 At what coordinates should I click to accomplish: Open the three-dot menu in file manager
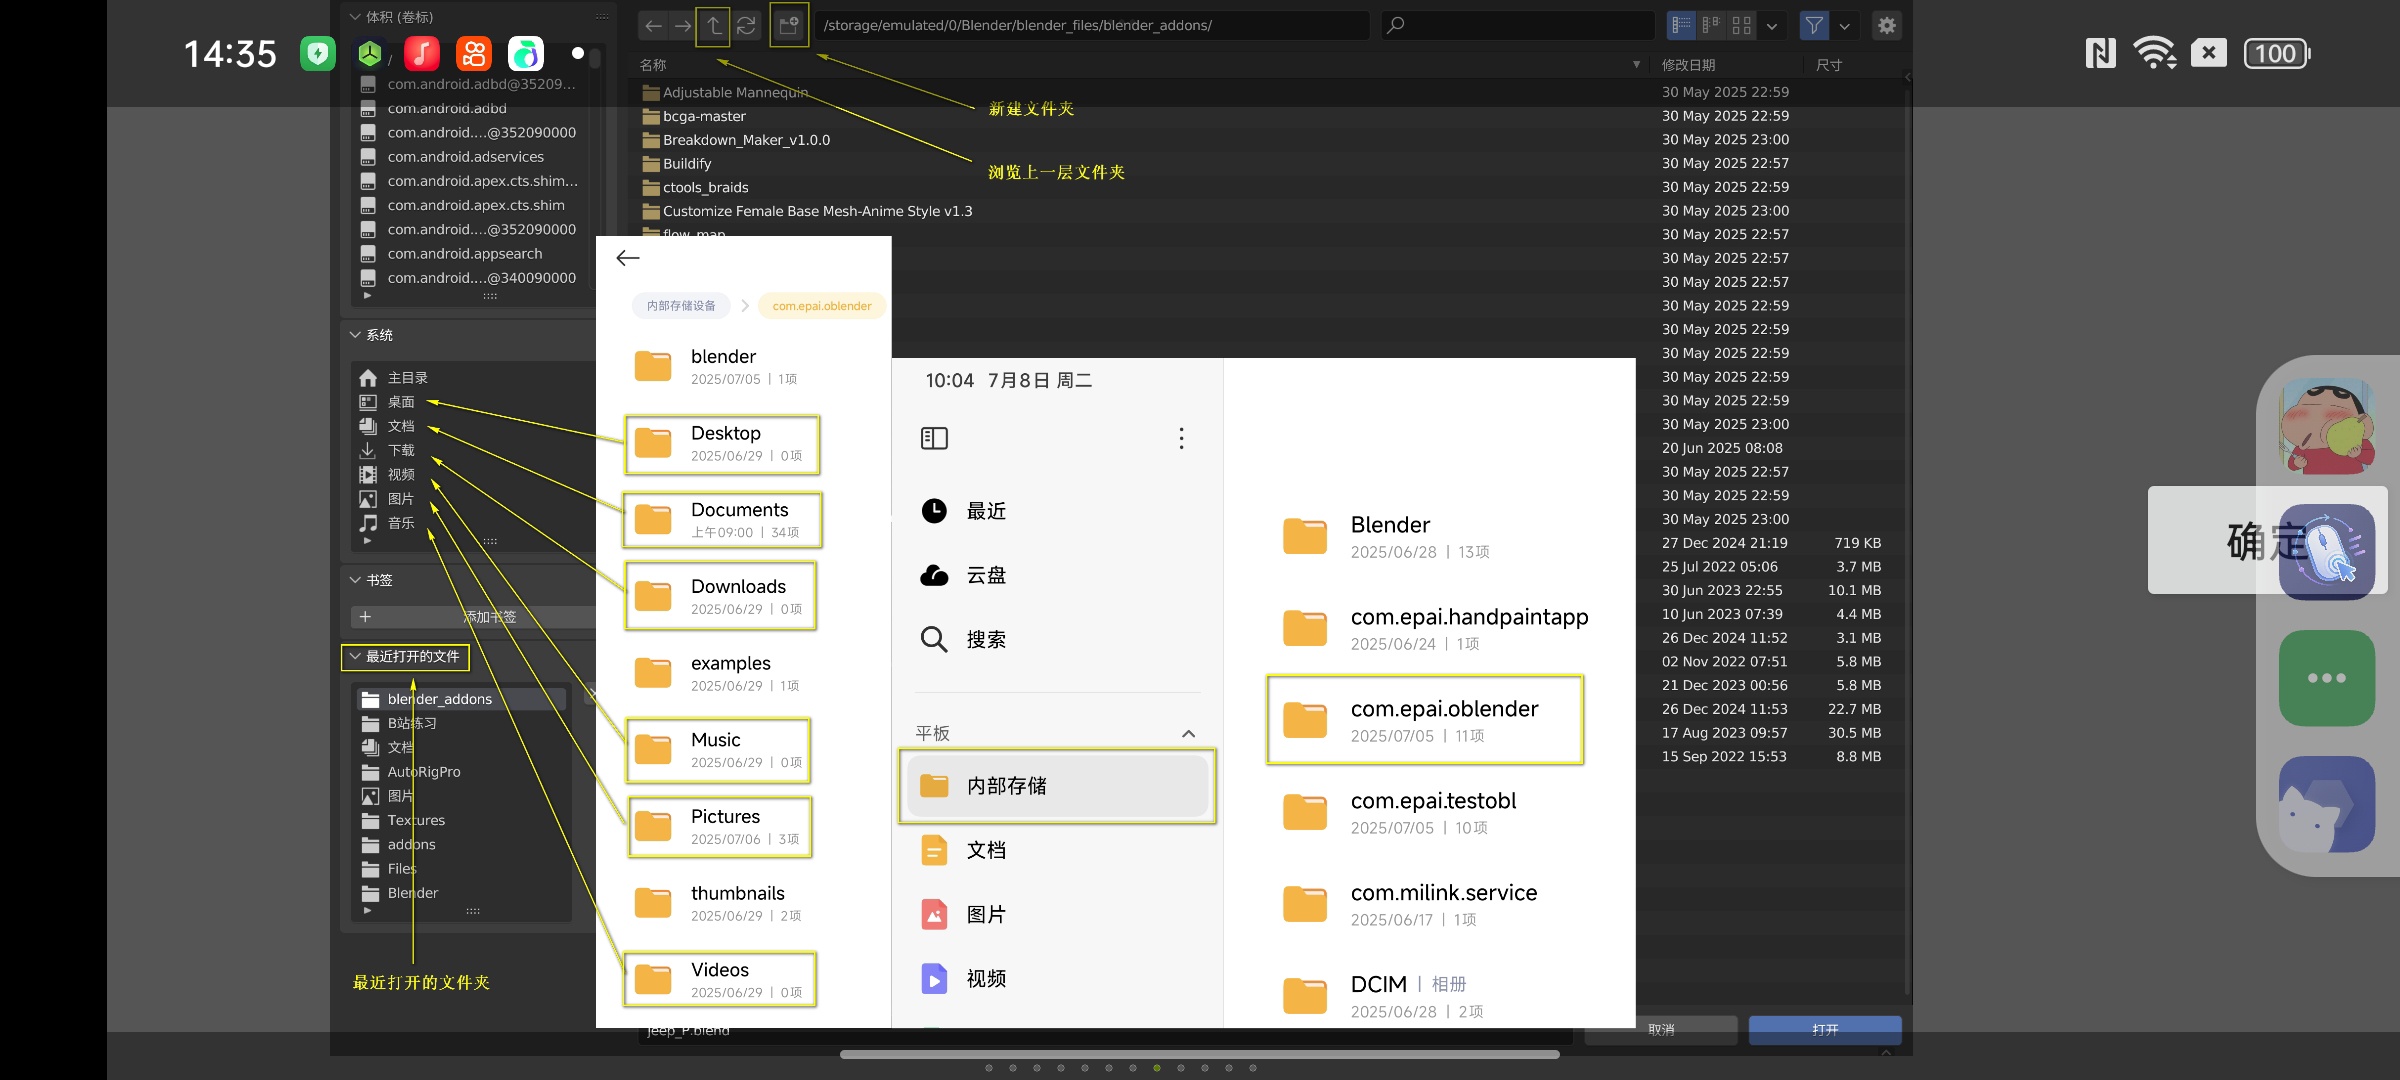coord(1181,438)
